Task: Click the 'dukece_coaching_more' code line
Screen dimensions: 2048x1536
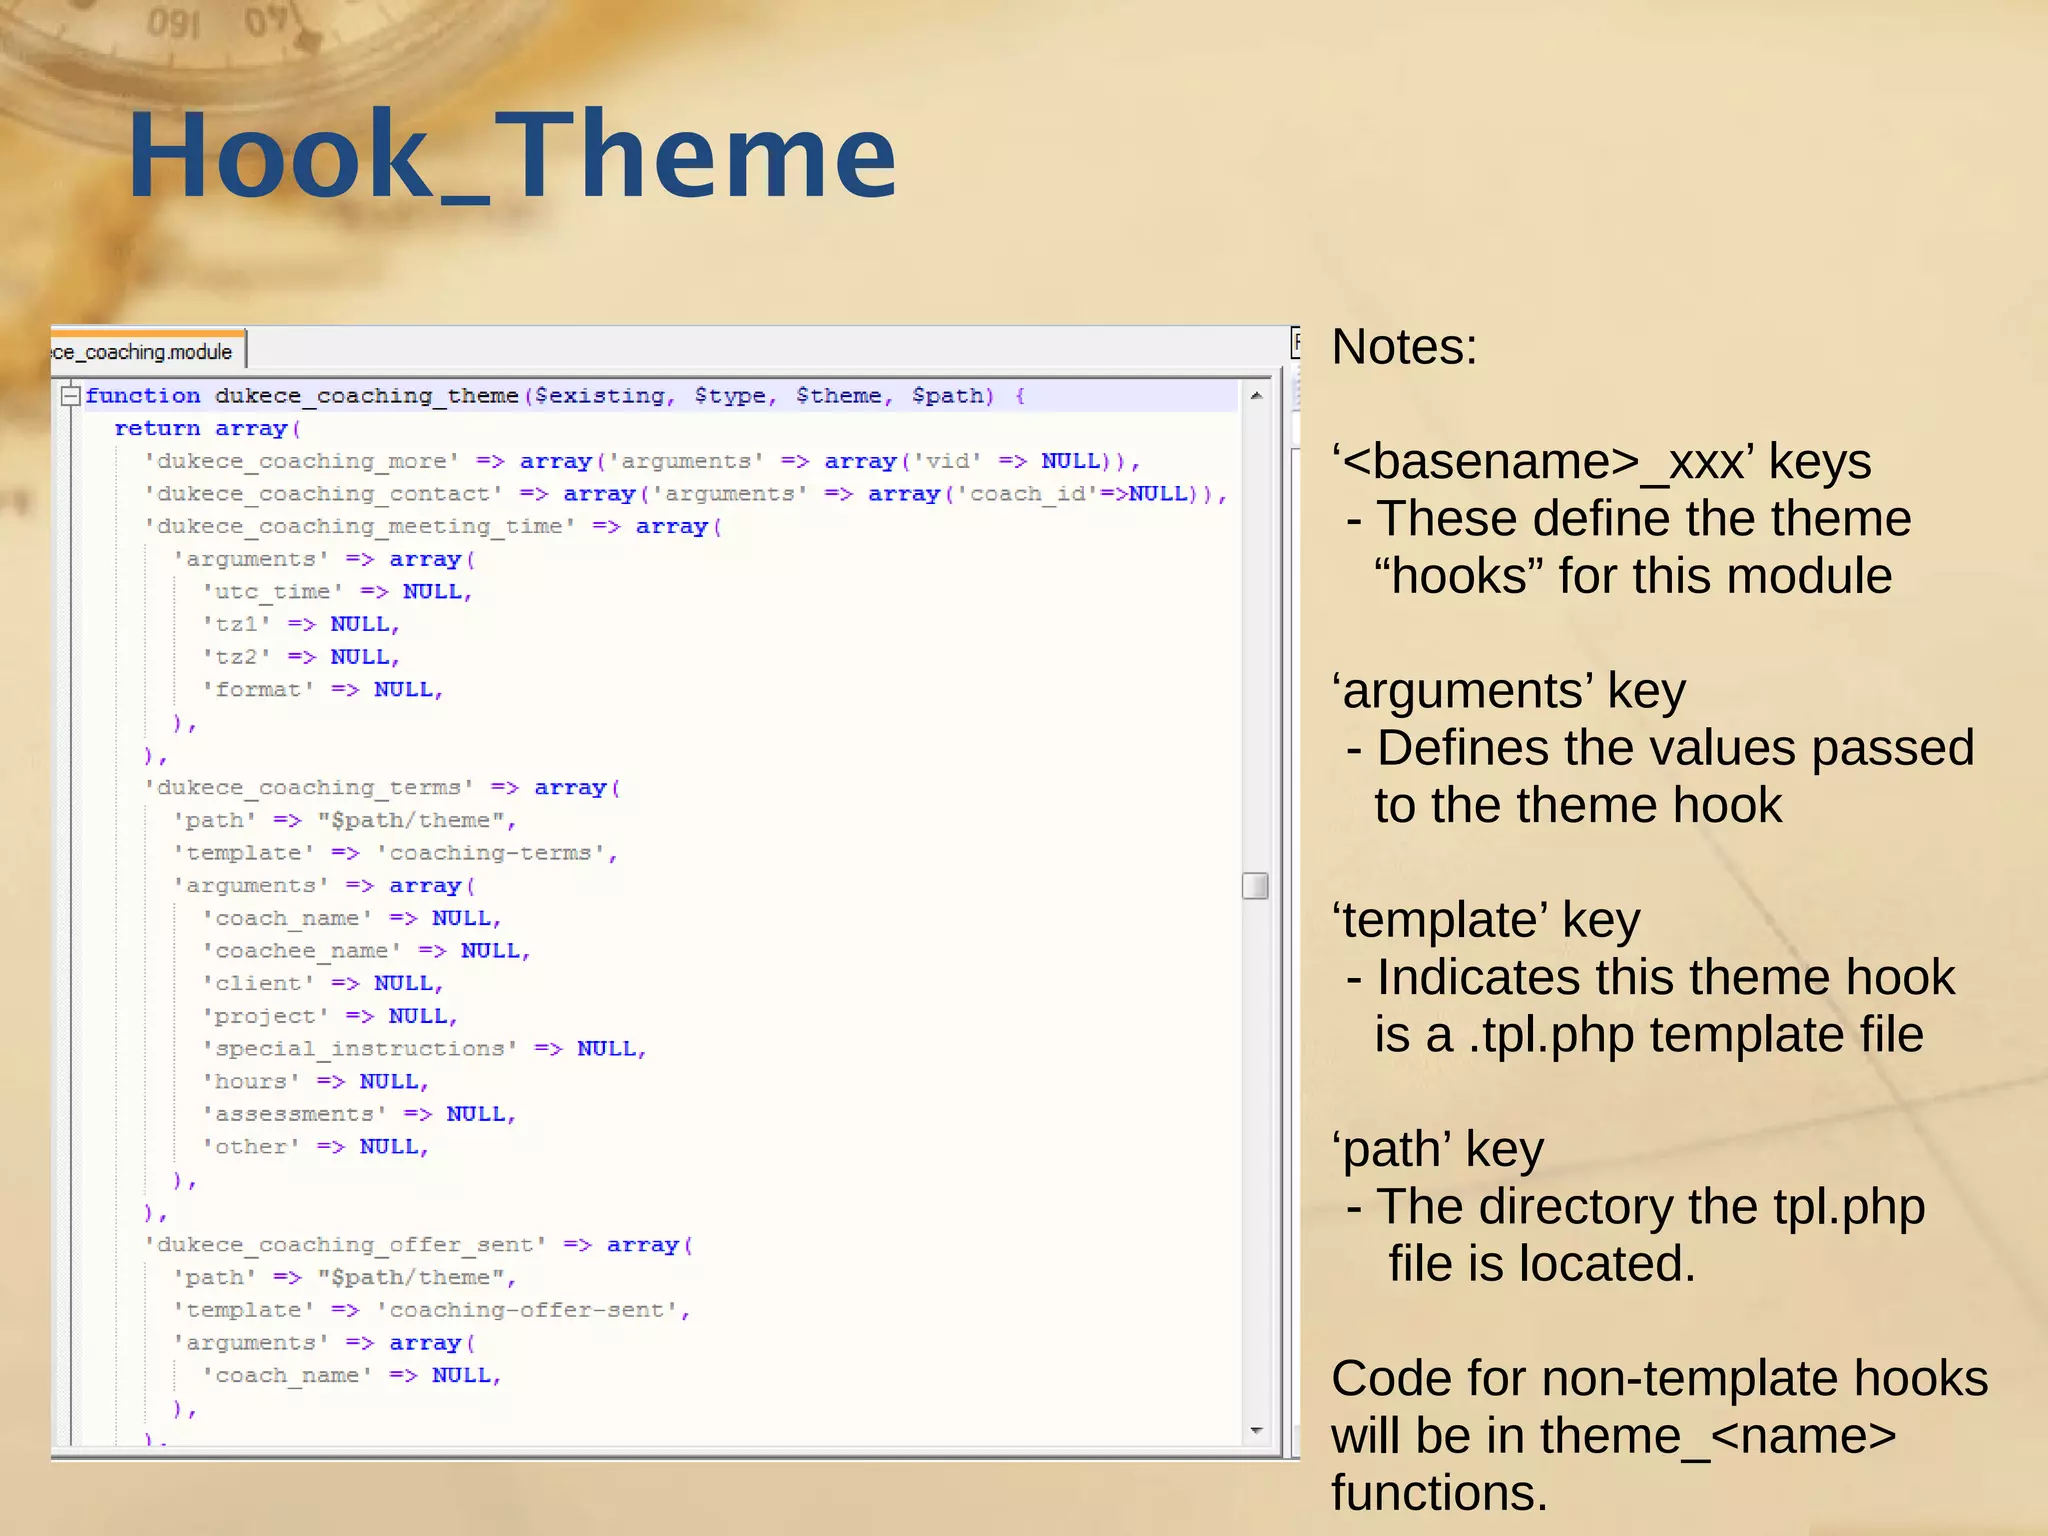Action: [x=643, y=461]
